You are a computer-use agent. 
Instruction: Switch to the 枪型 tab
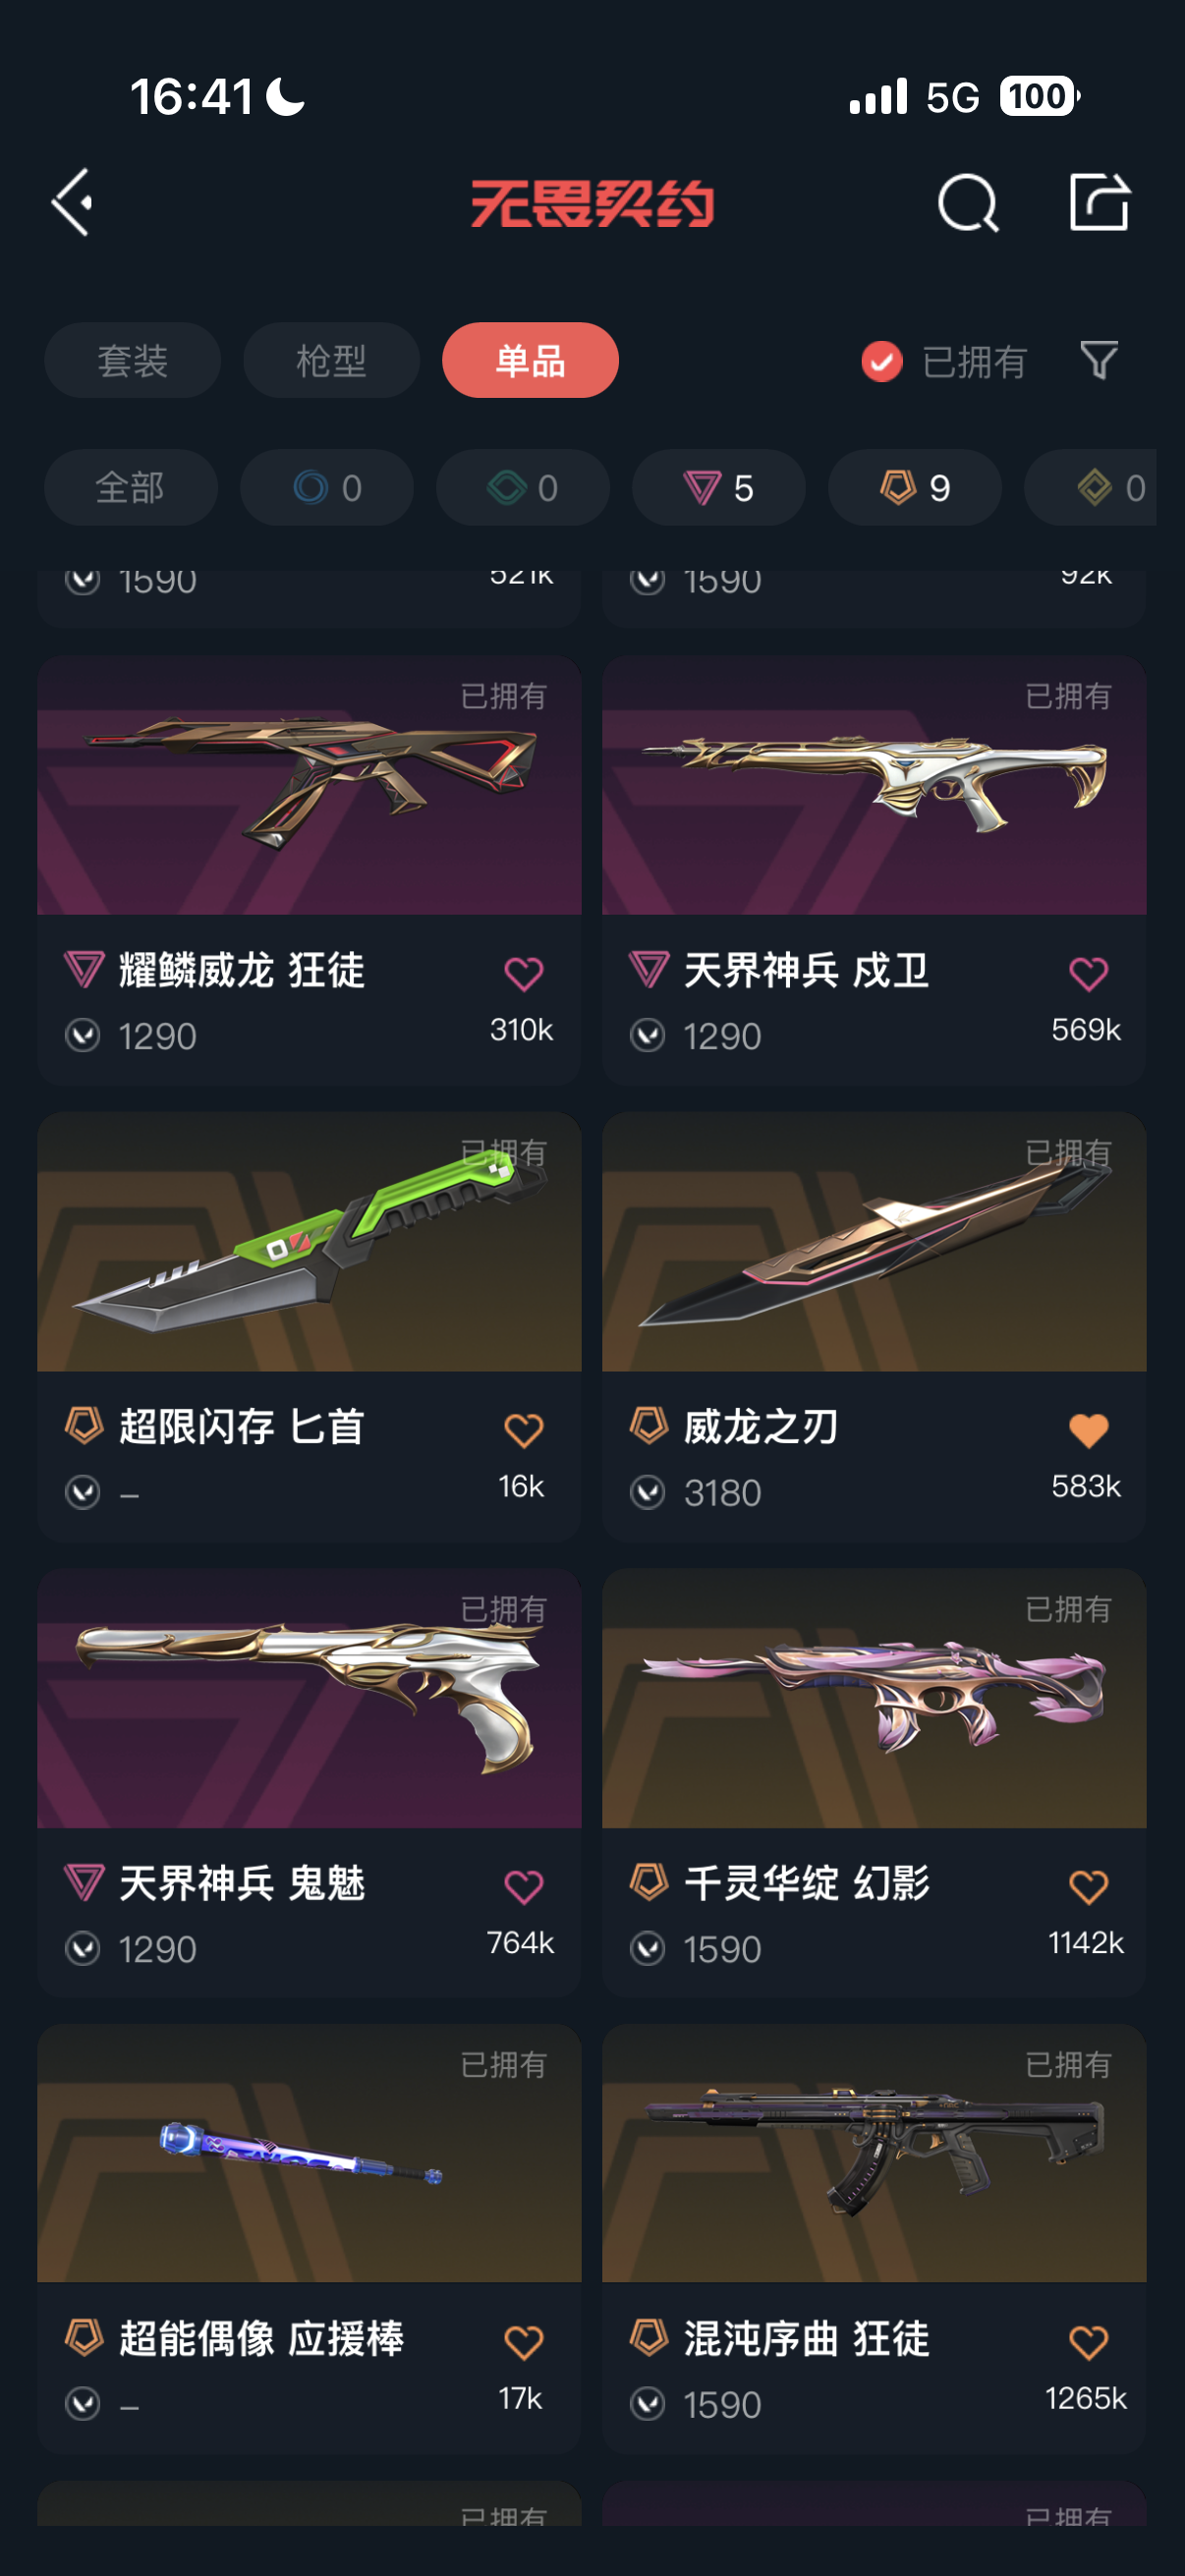331,360
